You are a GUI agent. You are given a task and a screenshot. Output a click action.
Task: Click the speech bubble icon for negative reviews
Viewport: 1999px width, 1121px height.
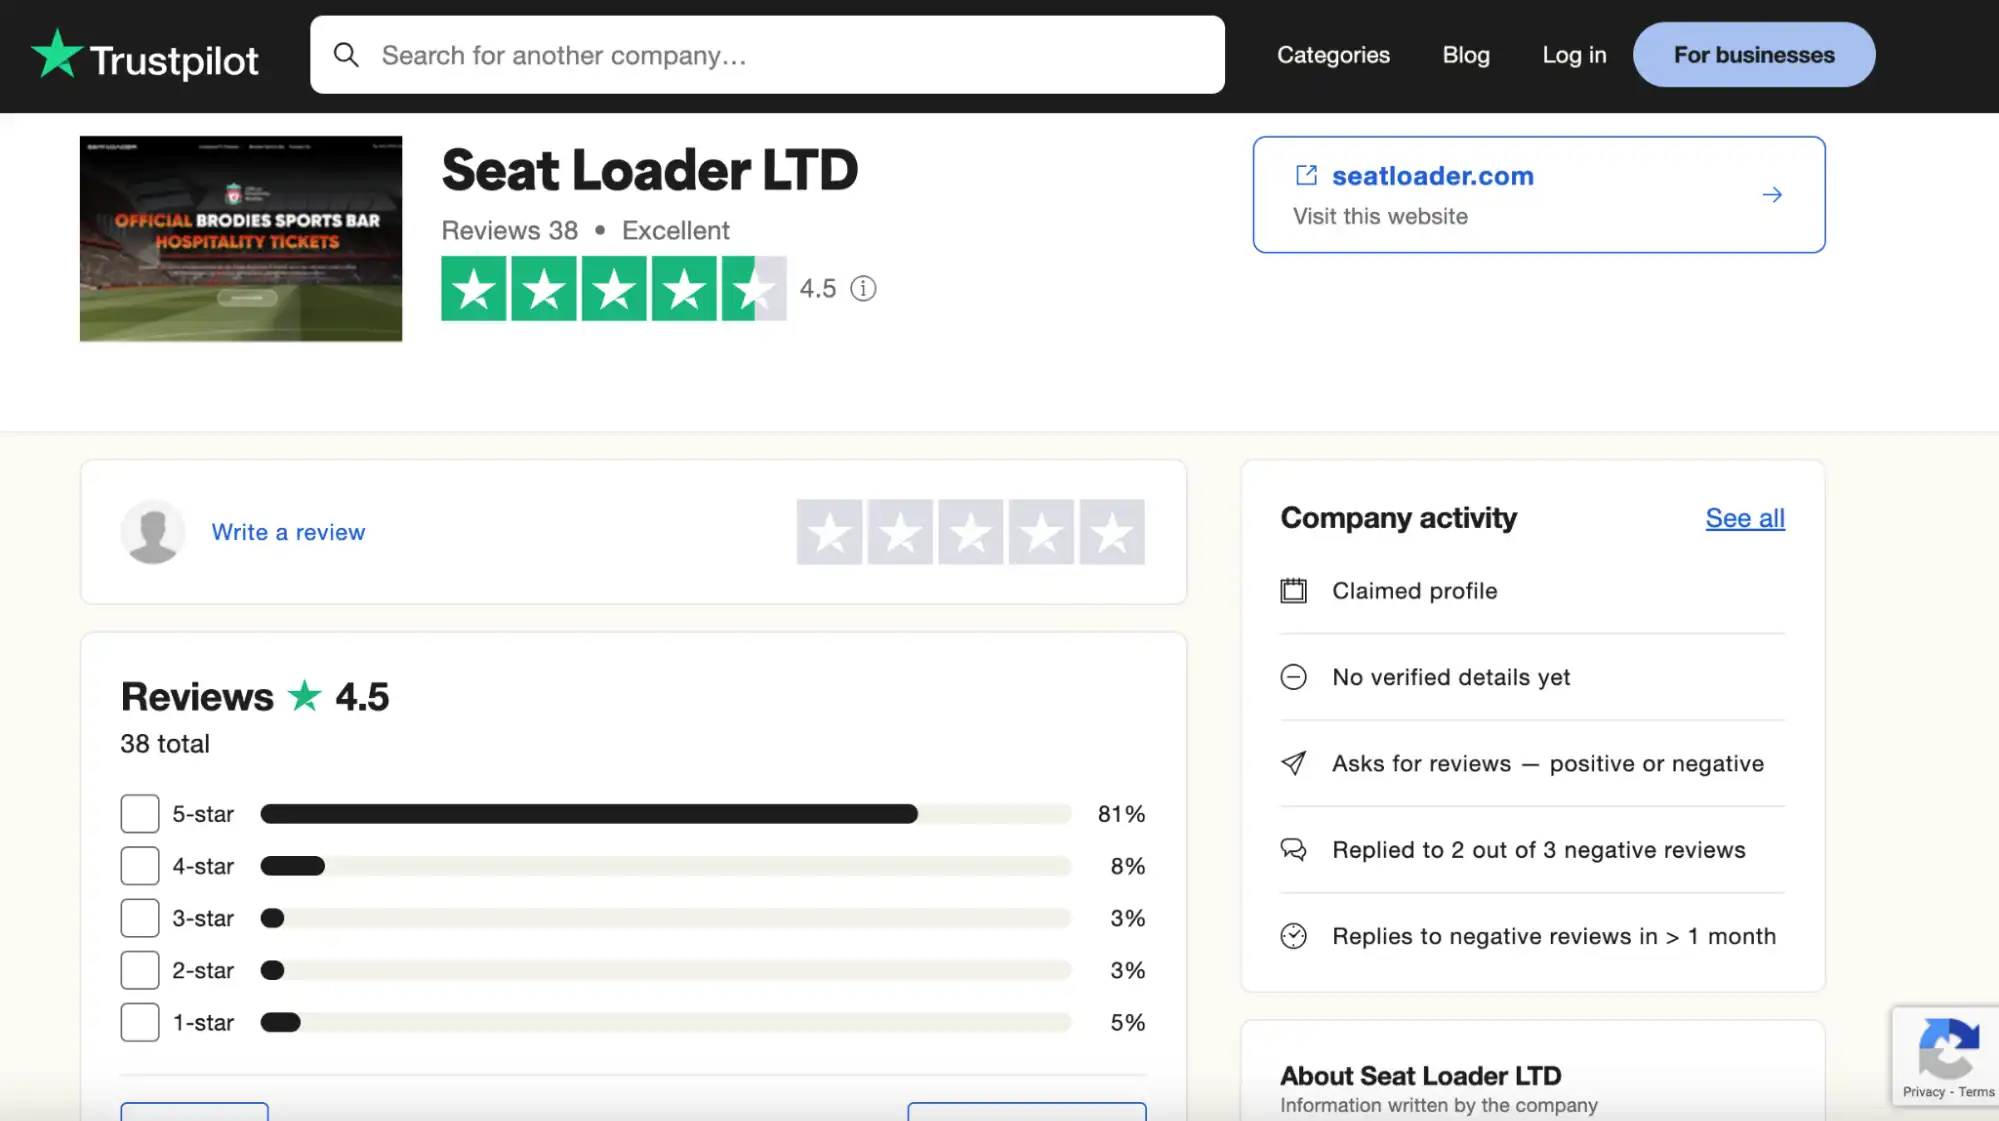(x=1295, y=849)
